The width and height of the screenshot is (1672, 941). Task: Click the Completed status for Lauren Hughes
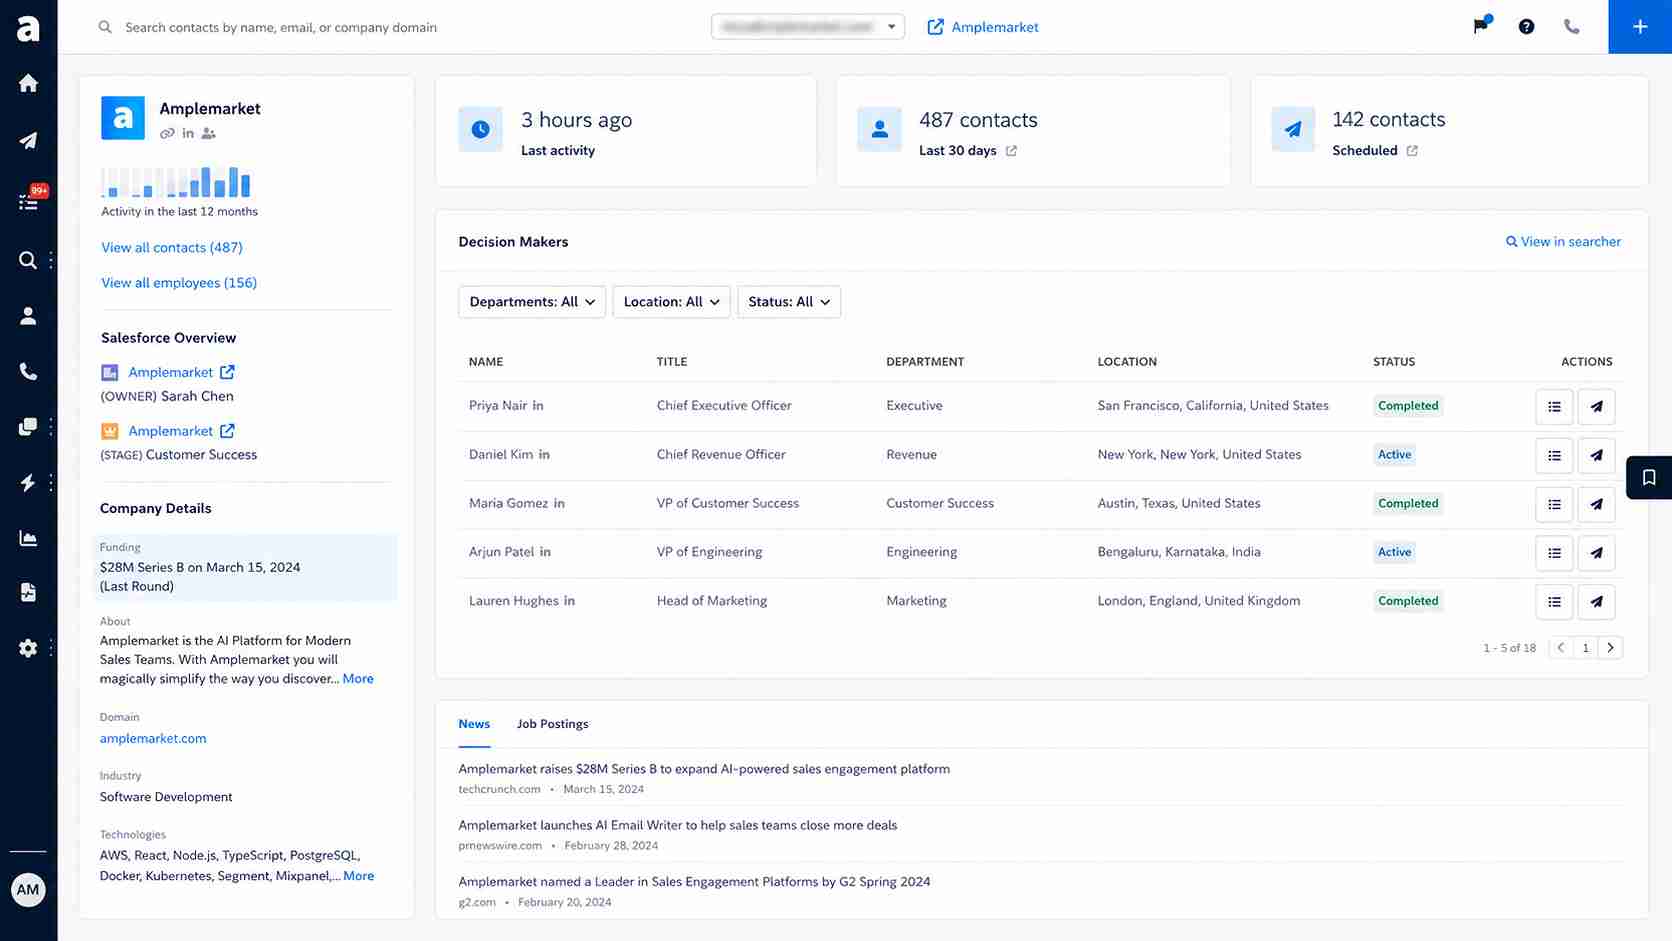click(1408, 601)
